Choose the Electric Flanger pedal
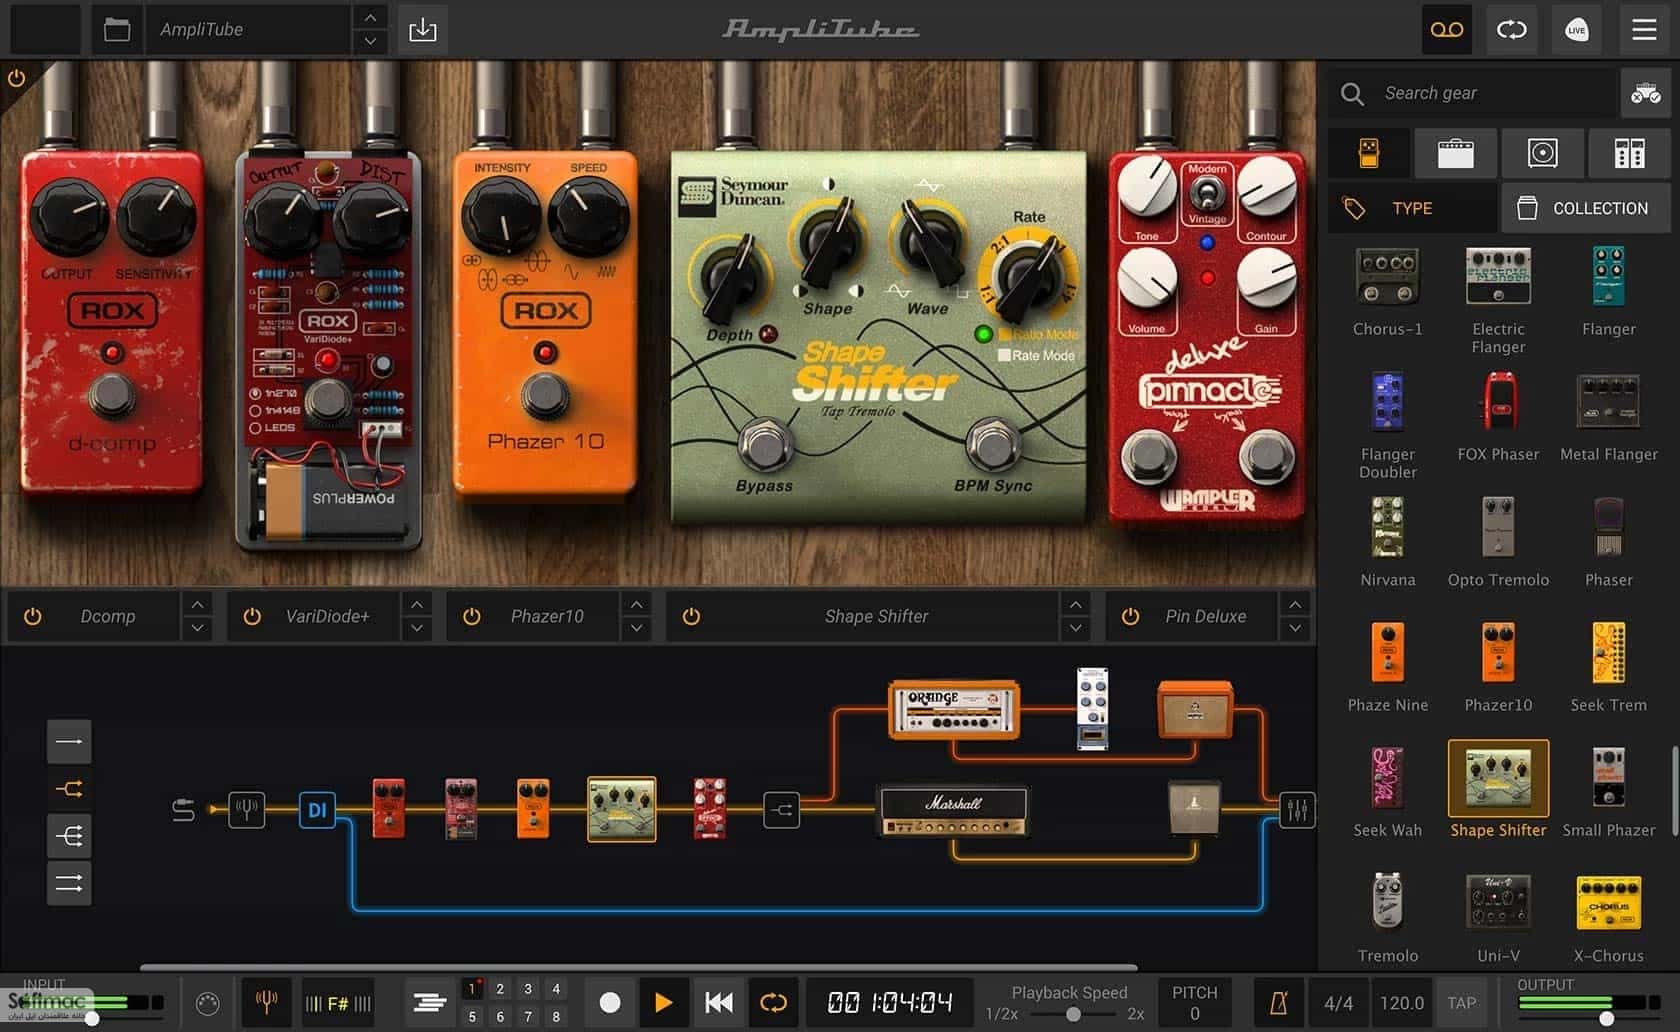Viewport: 1680px width, 1032px height. click(1498, 276)
